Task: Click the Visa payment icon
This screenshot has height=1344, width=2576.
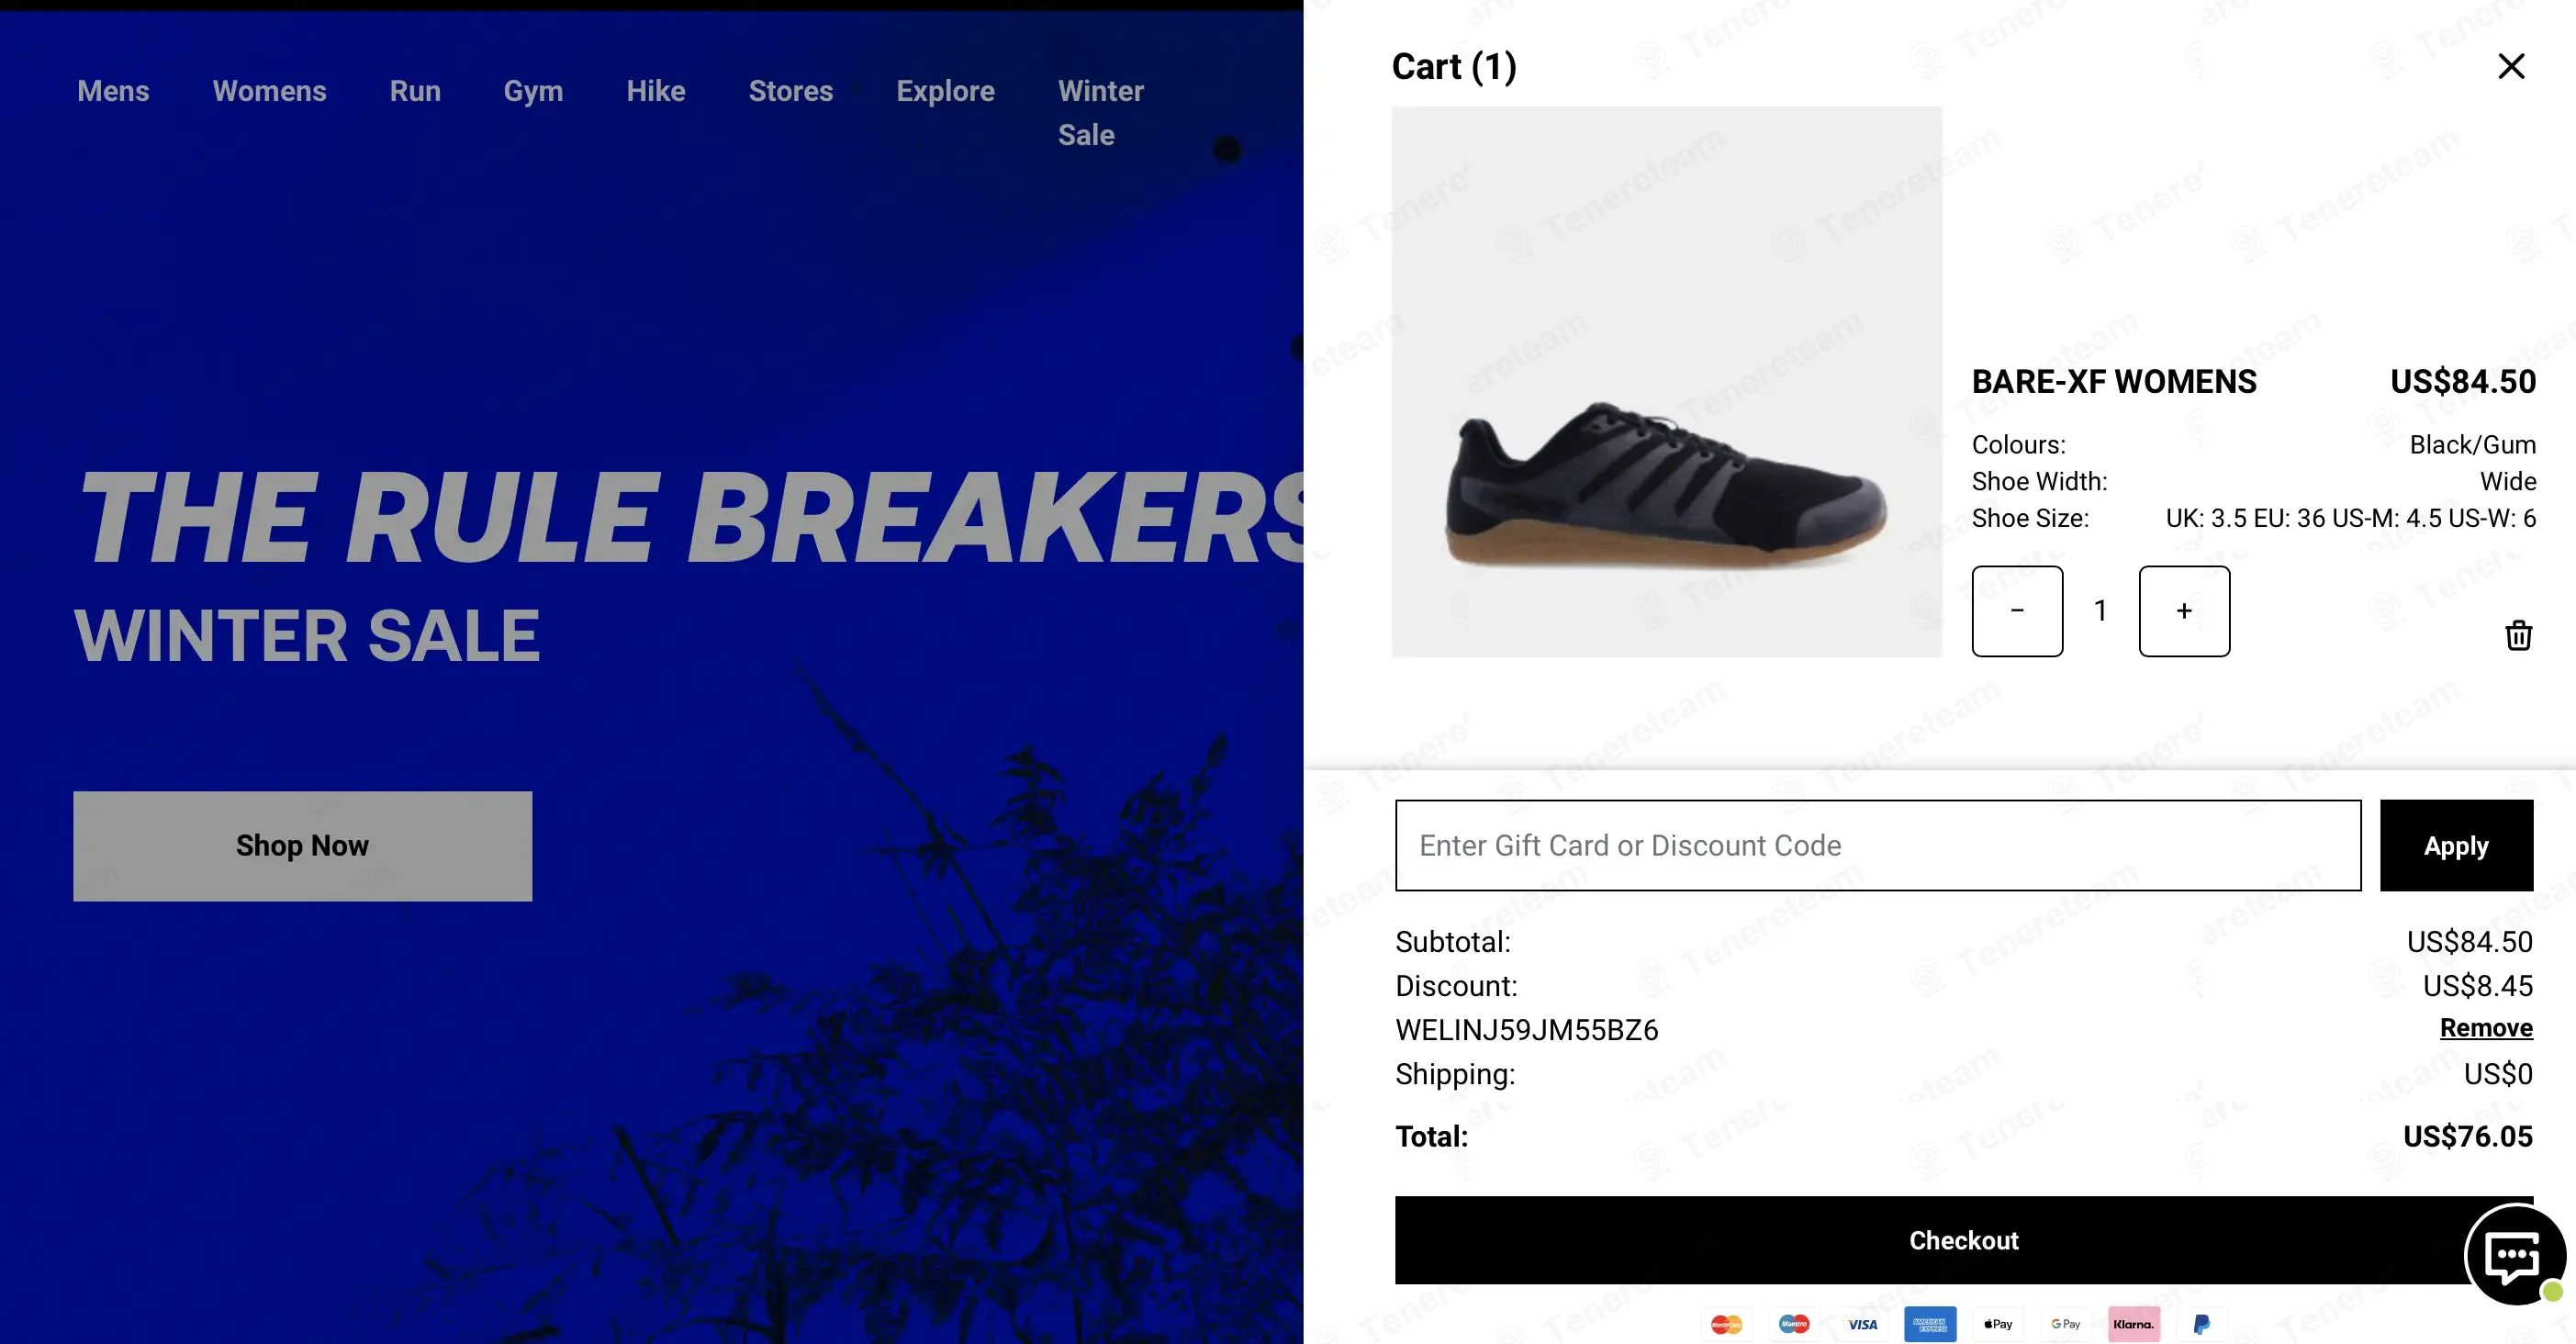Action: (1862, 1324)
